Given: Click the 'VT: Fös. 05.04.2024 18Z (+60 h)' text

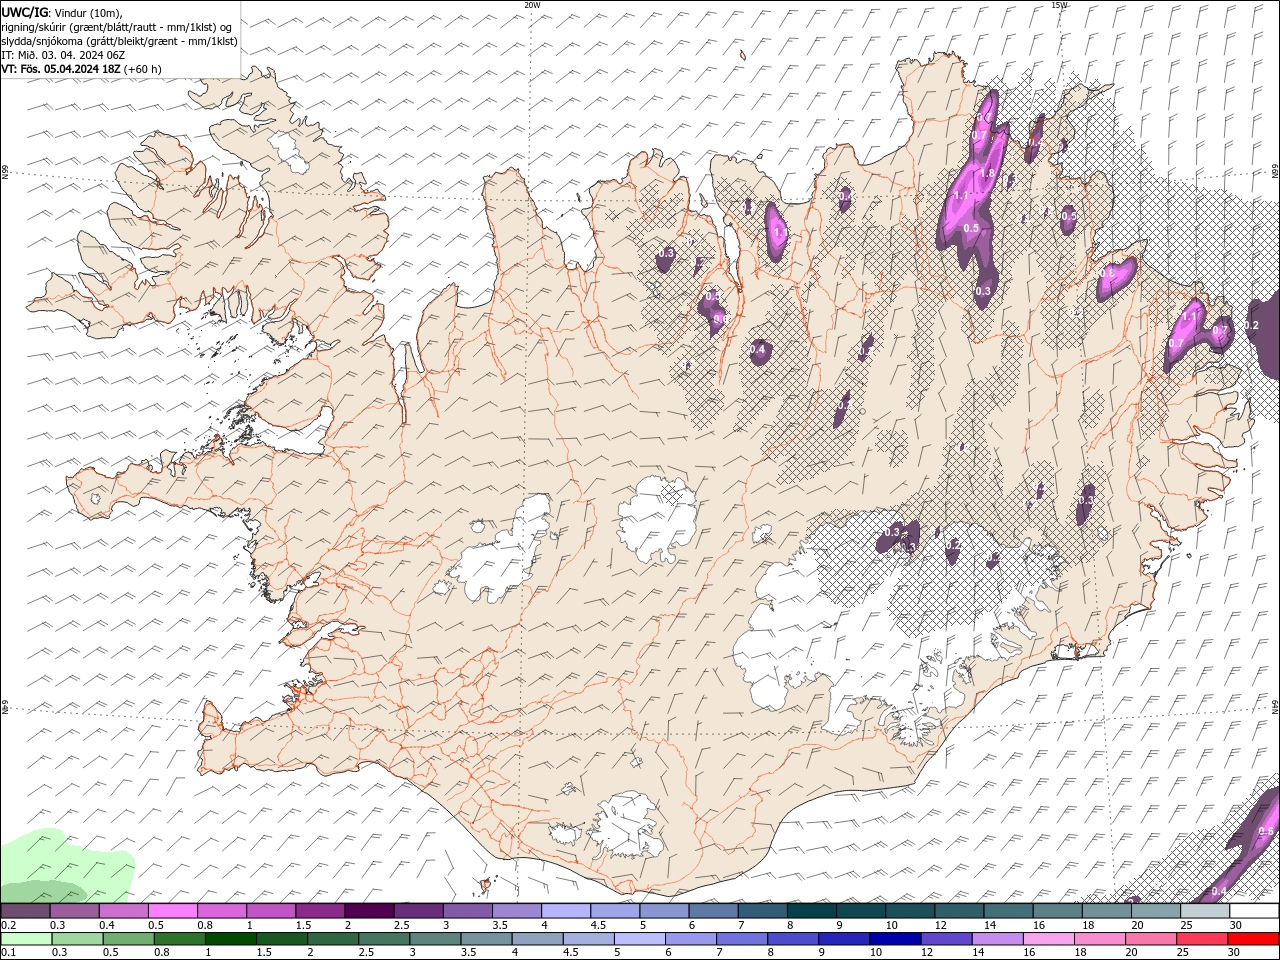Looking at the screenshot, I should [x=81, y=69].
